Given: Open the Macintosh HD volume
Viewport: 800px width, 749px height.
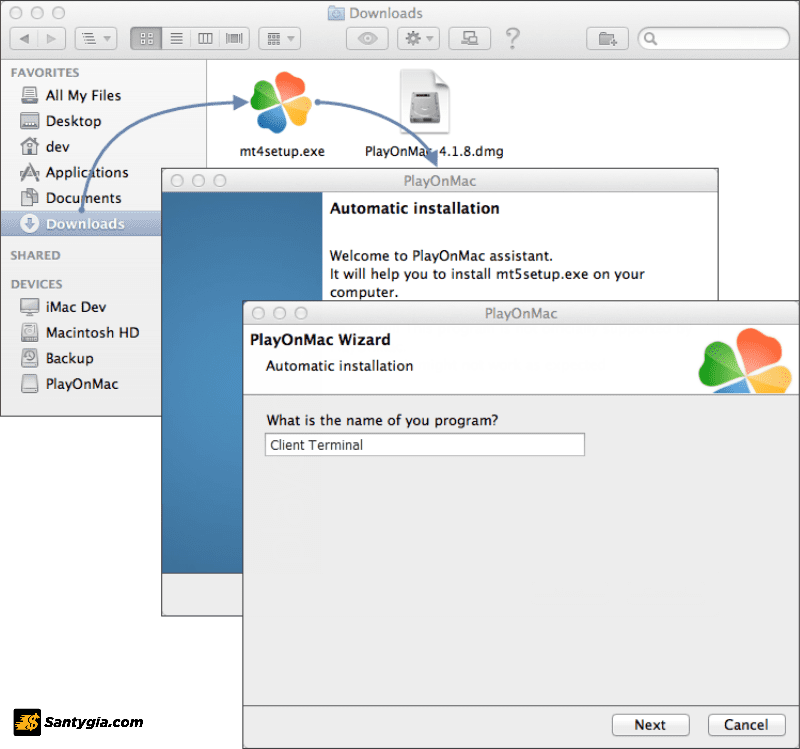Looking at the screenshot, I should pyautogui.click(x=92, y=333).
